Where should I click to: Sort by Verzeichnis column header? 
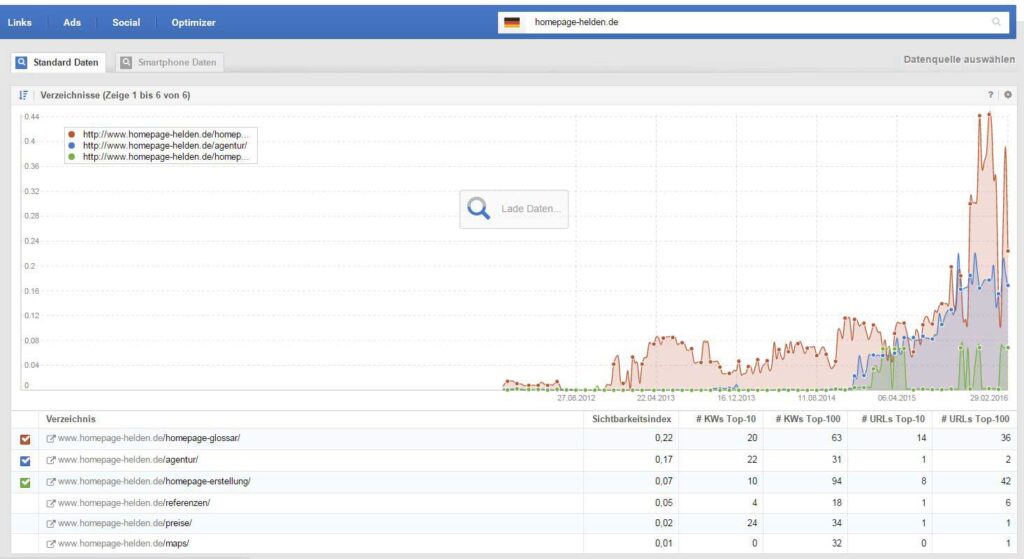(71, 419)
